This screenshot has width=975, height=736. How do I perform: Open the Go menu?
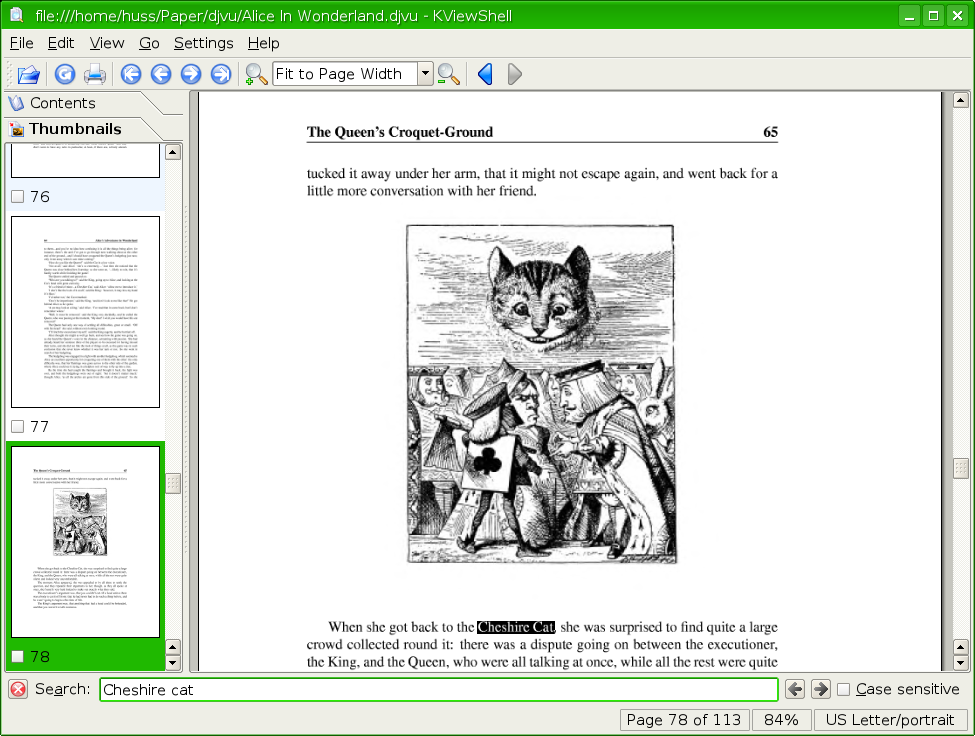tap(149, 43)
